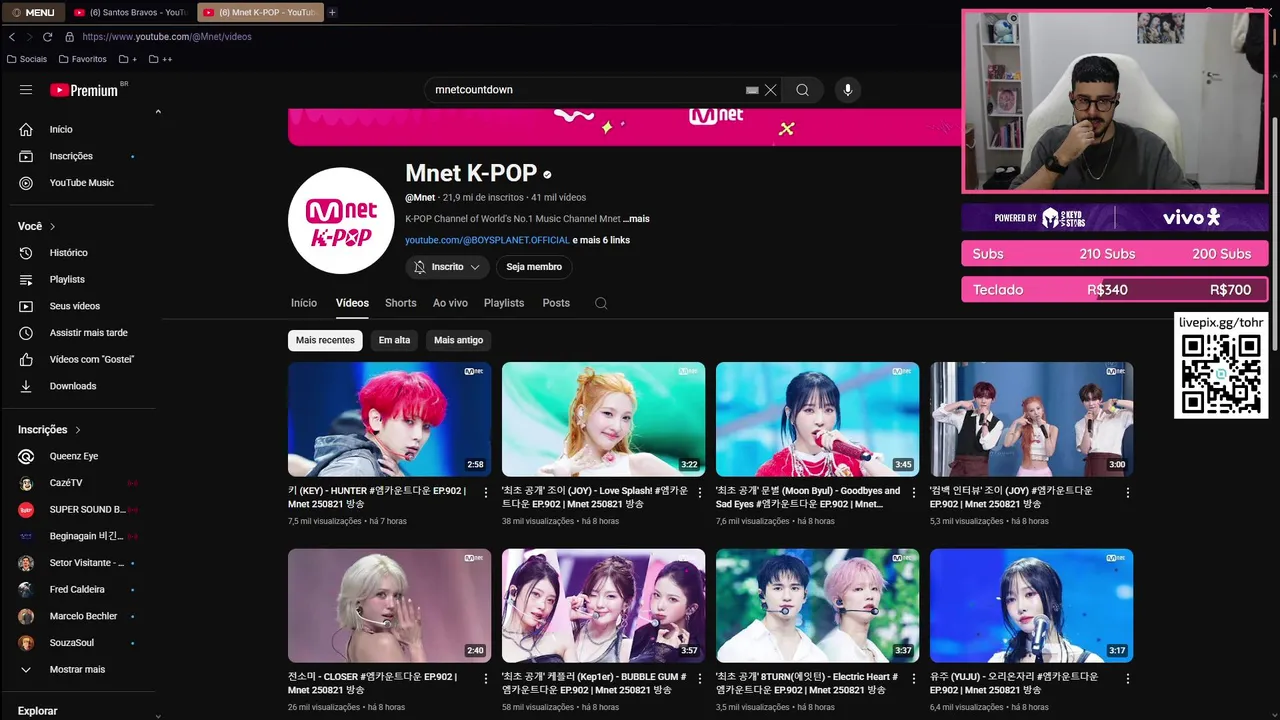Start voice search with microphone
Viewport: 1280px width, 720px height.
(848, 90)
